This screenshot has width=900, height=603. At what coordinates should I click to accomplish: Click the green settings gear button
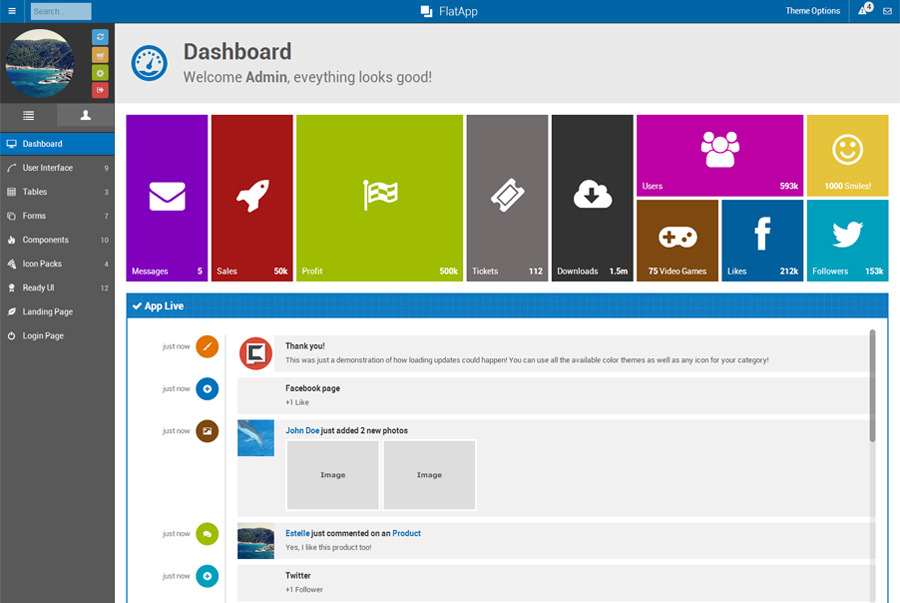[100, 73]
